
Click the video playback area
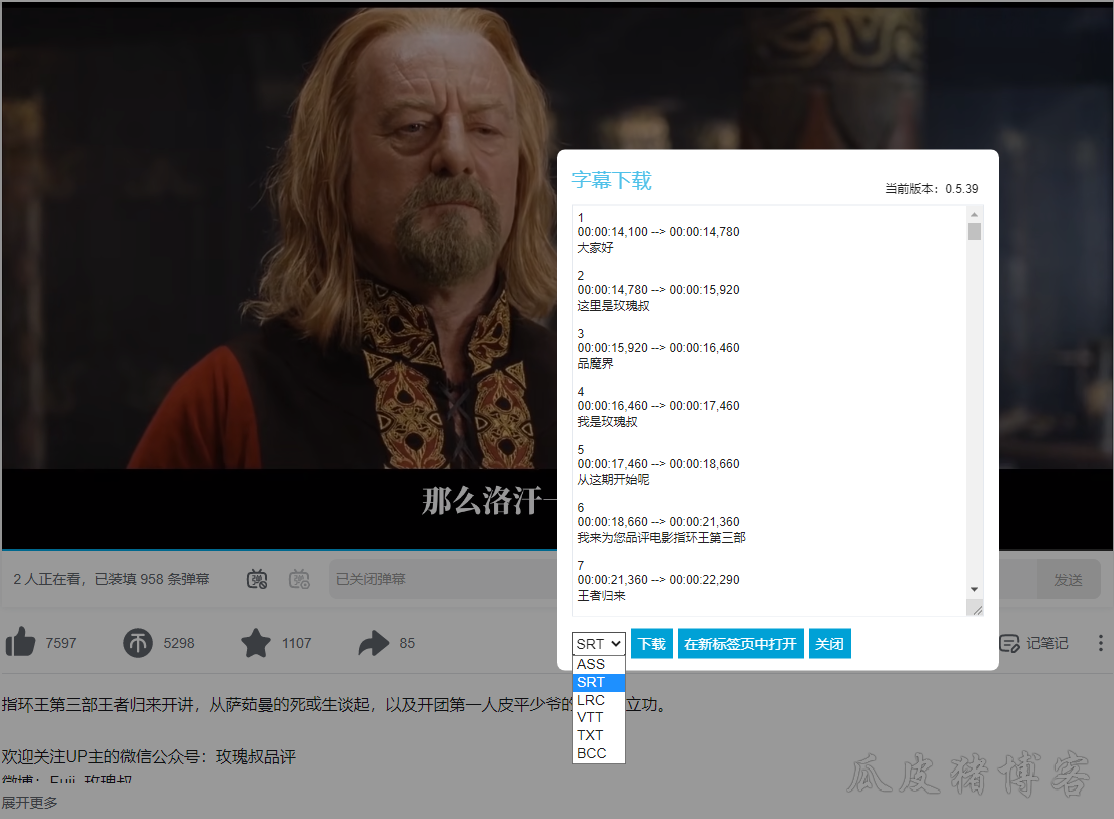278,276
